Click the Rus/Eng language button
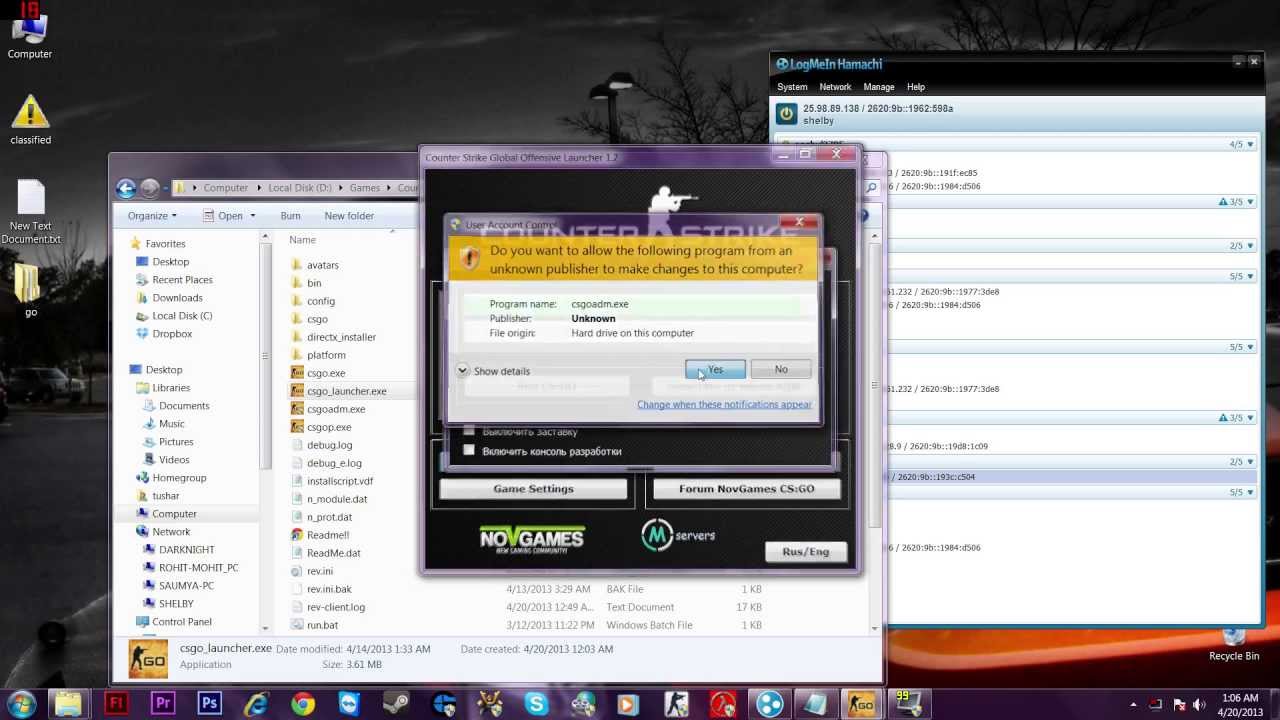1280x720 pixels. (805, 552)
